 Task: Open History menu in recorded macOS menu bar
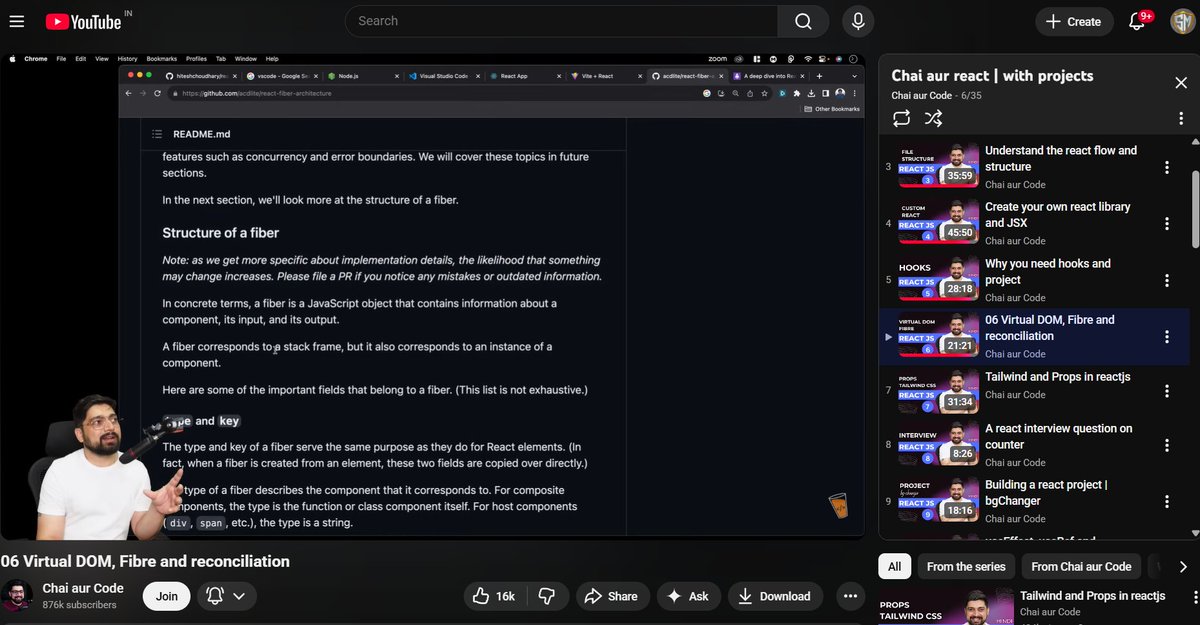click(127, 59)
